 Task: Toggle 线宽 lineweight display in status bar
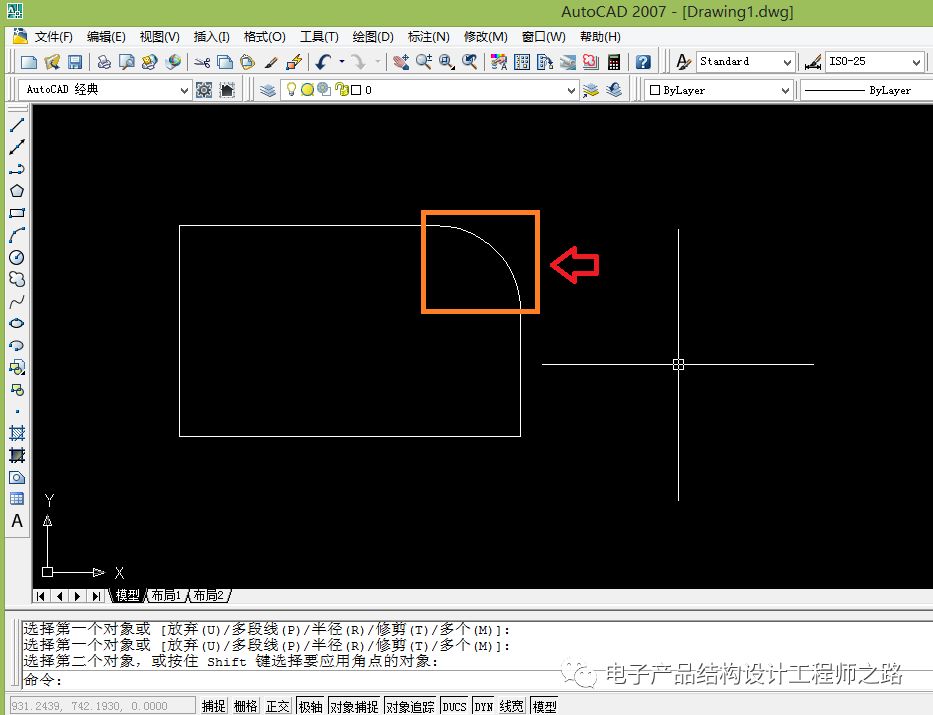511,706
